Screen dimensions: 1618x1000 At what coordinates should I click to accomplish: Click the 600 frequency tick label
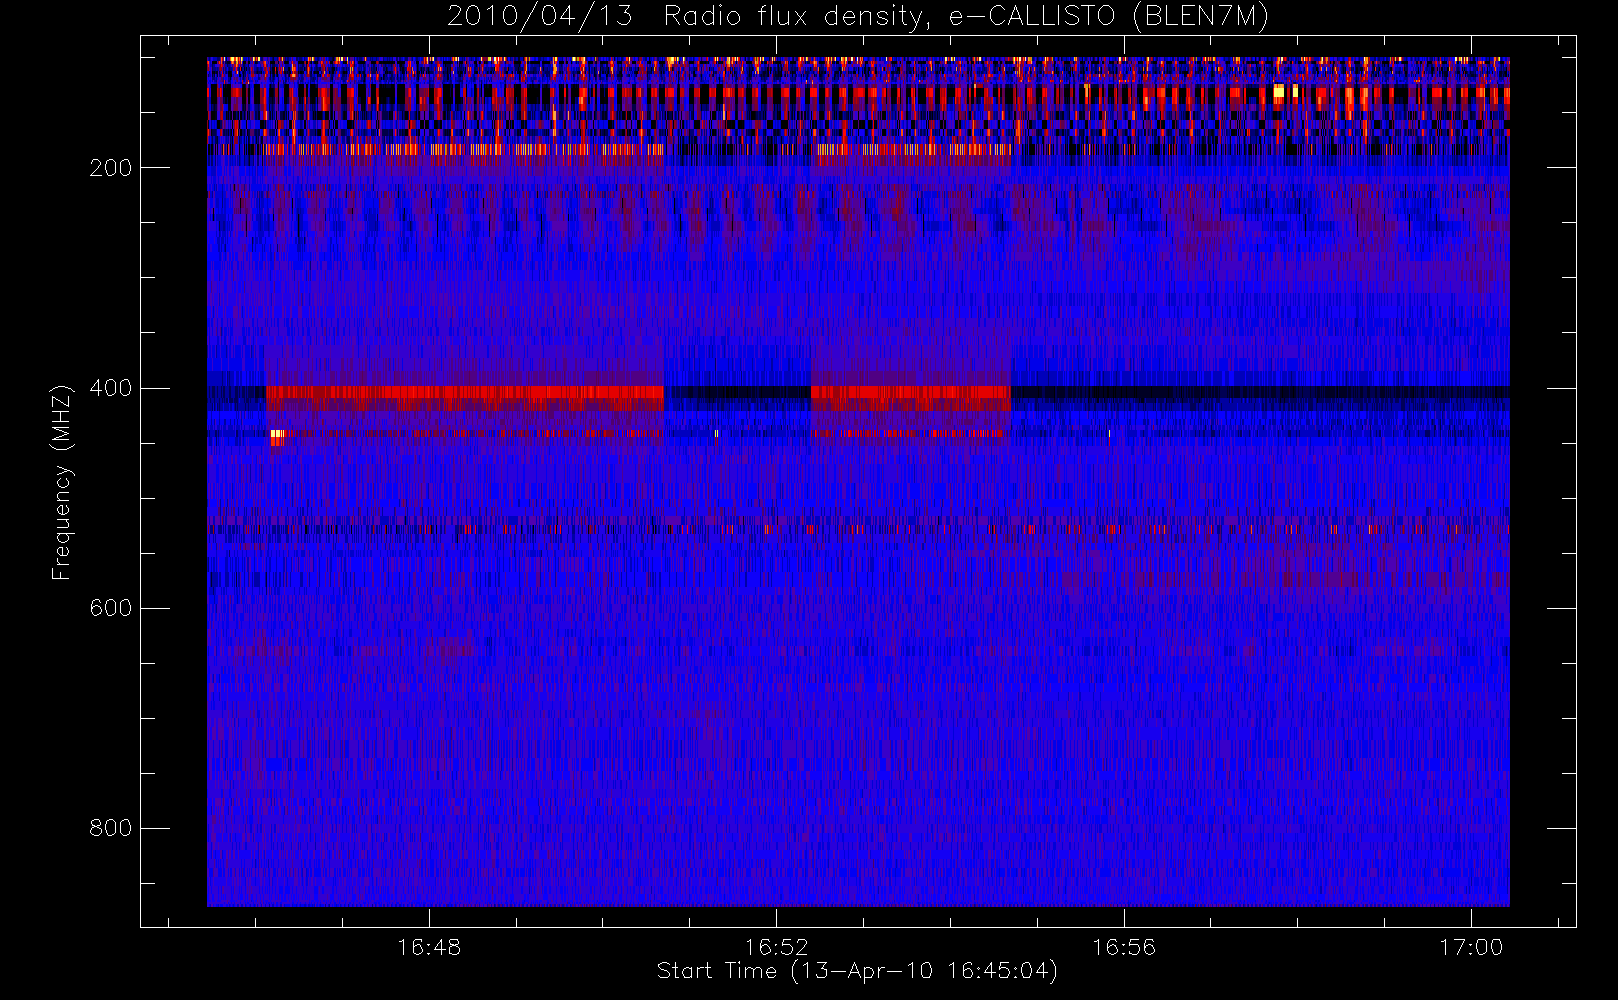pos(110,608)
